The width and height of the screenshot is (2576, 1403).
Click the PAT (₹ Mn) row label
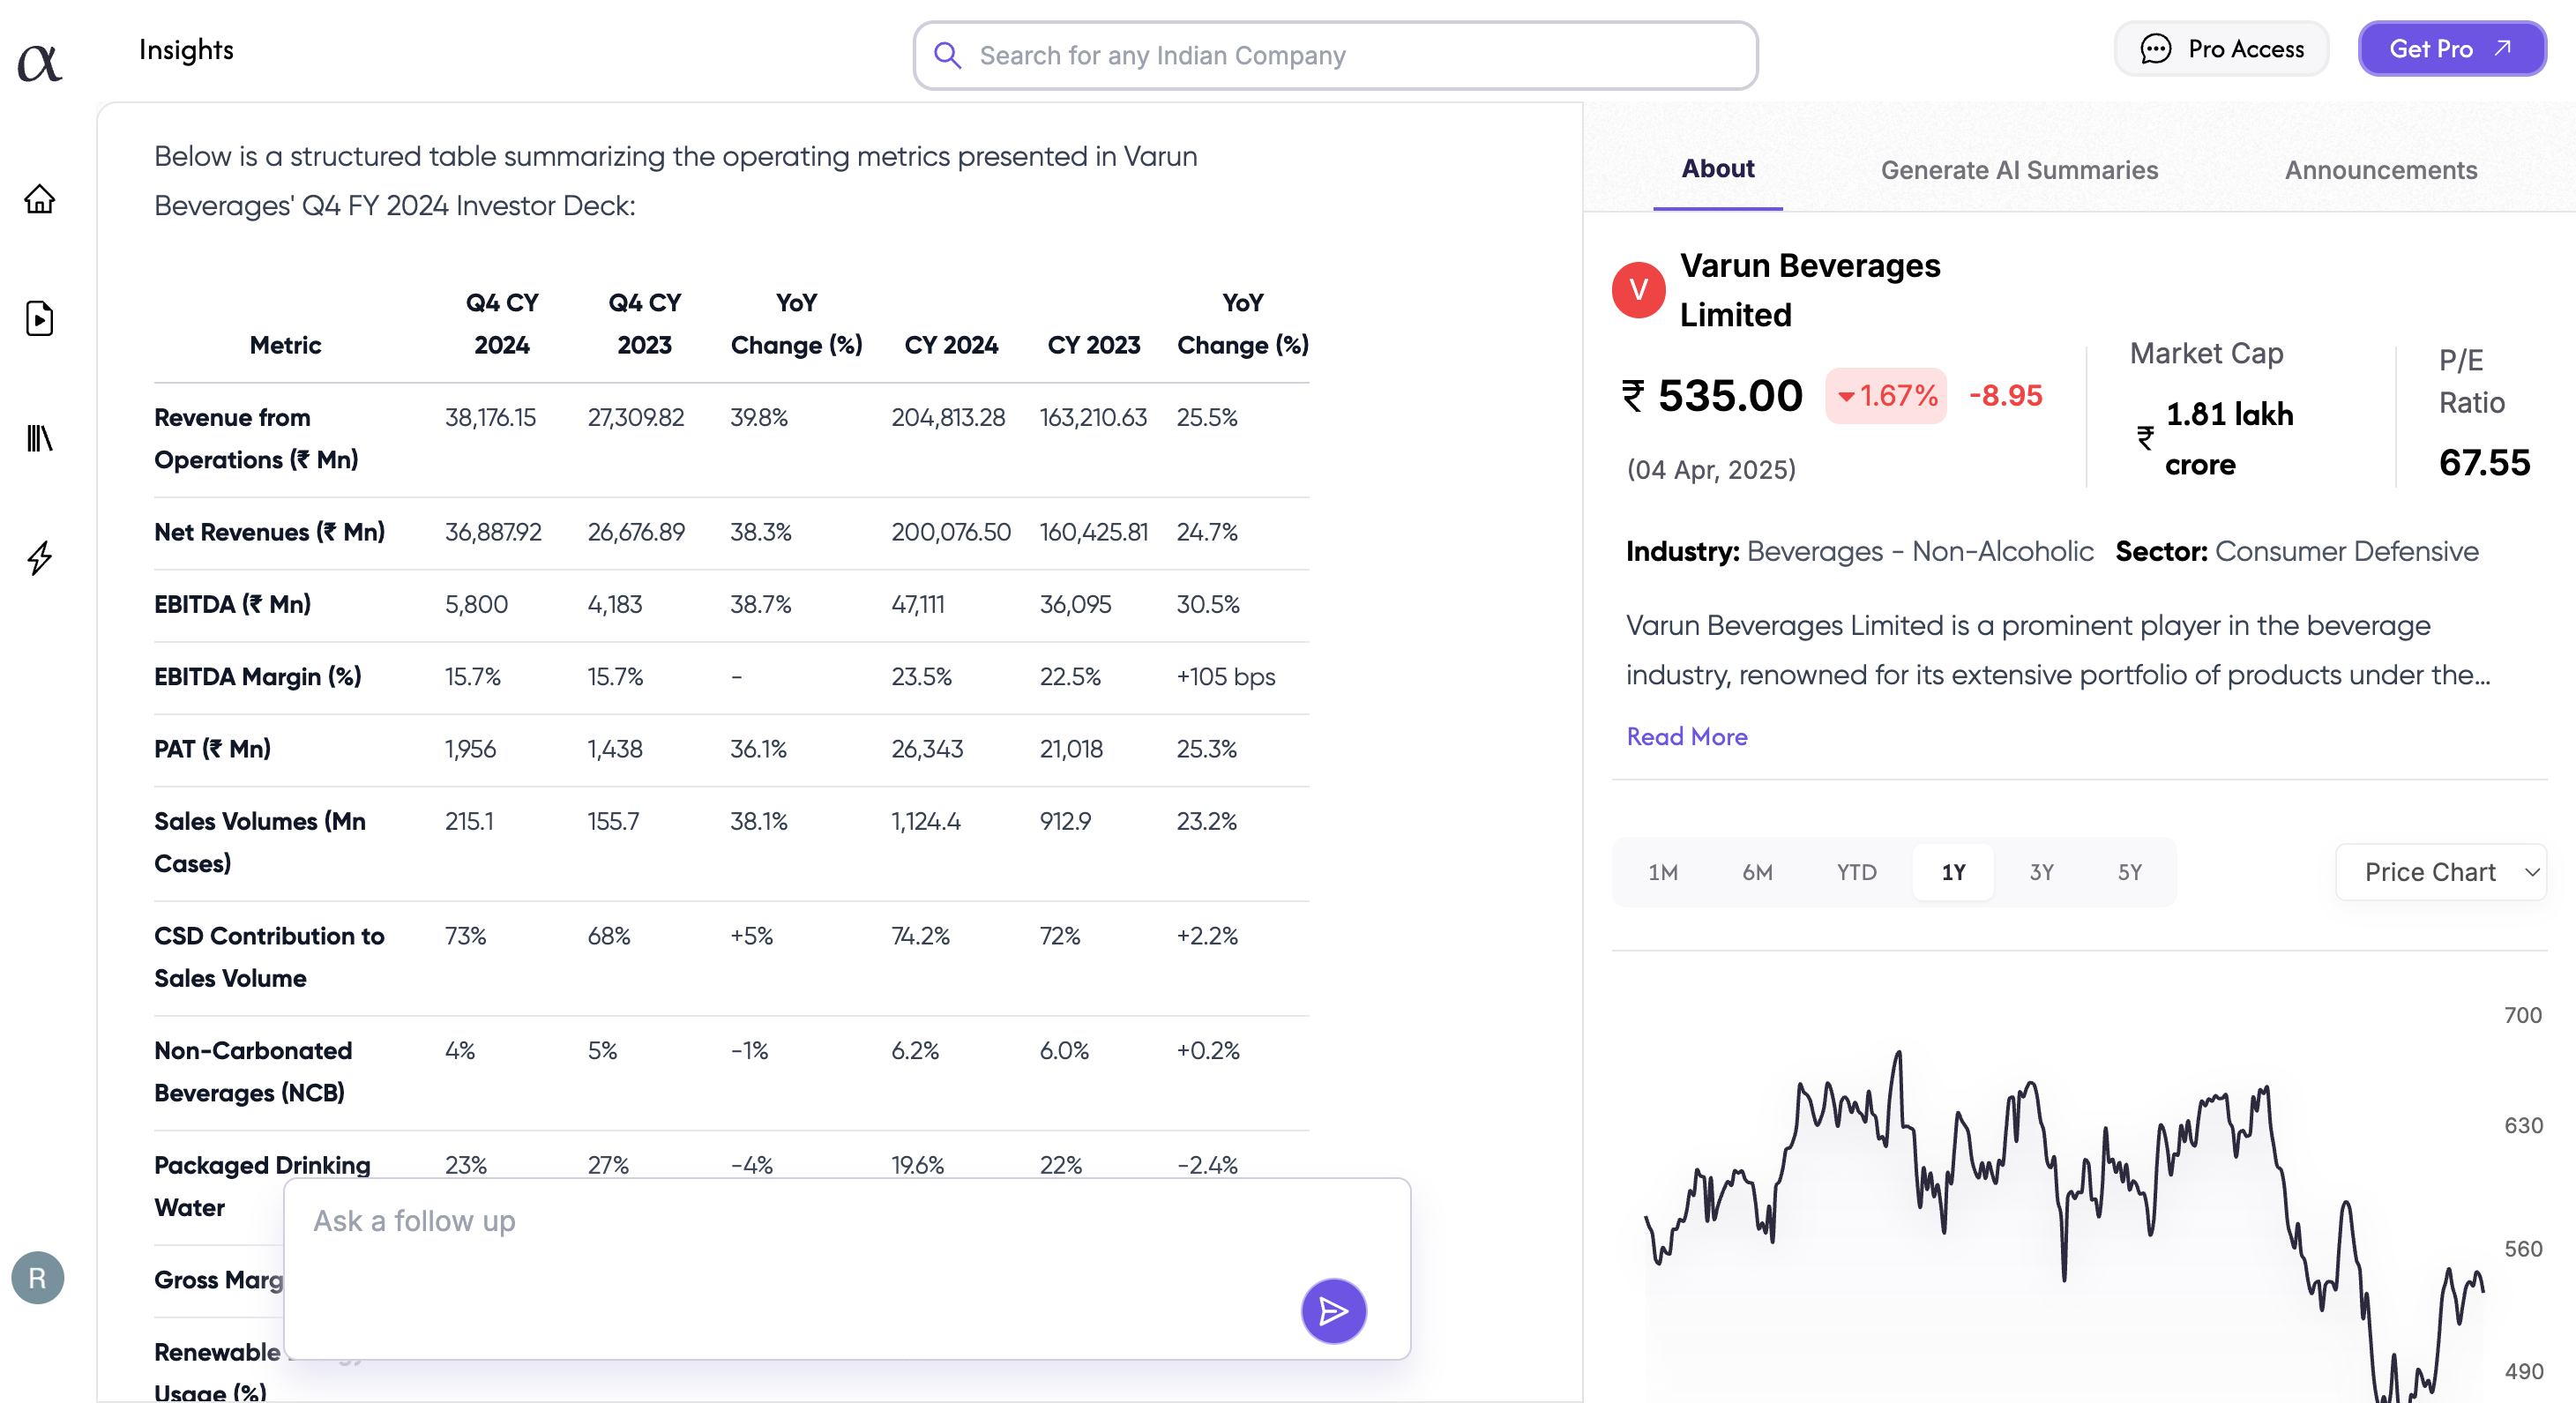(x=212, y=748)
